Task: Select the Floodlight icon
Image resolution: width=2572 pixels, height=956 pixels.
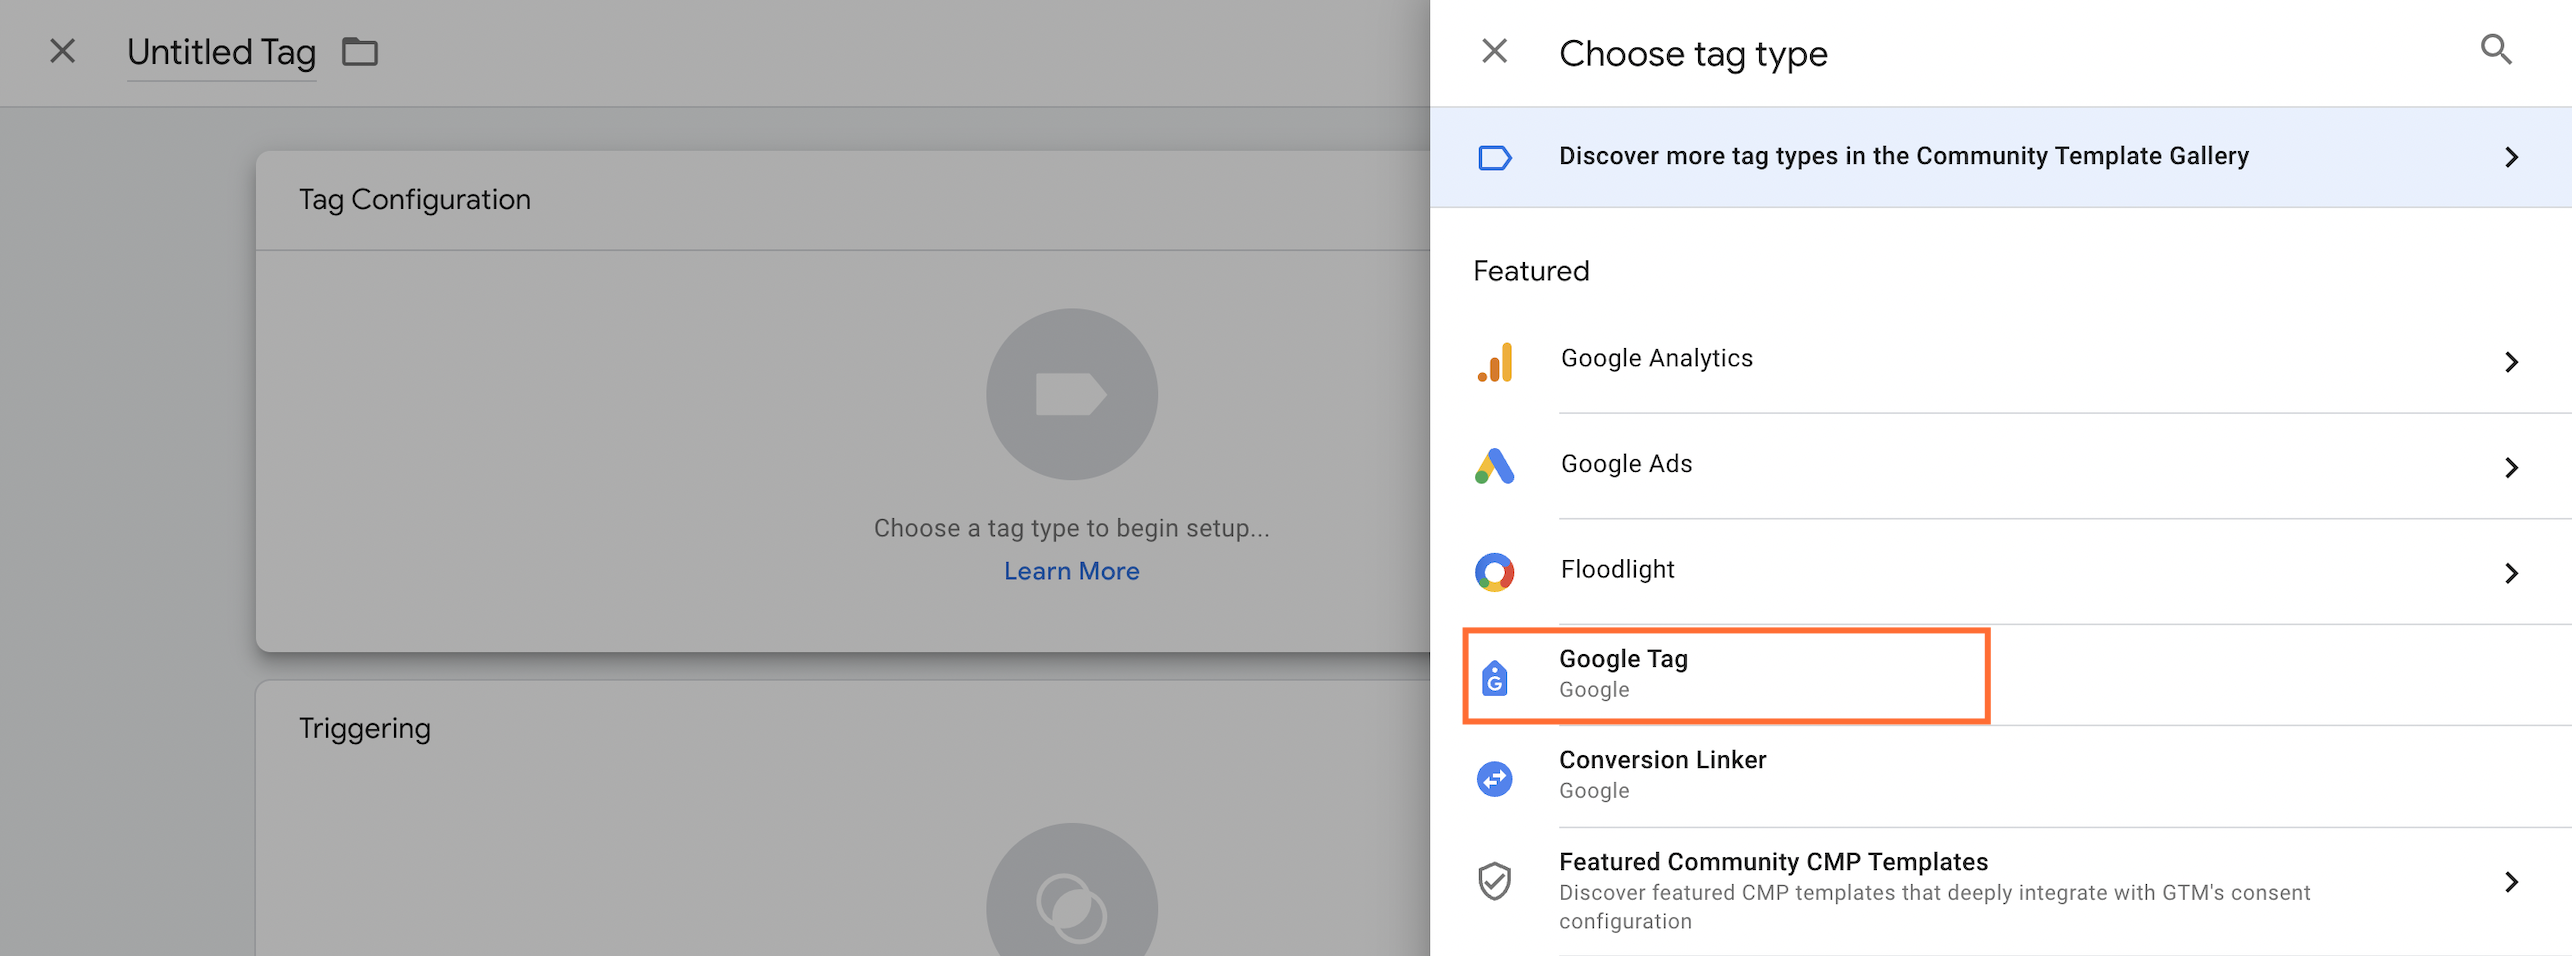Action: click(1494, 572)
